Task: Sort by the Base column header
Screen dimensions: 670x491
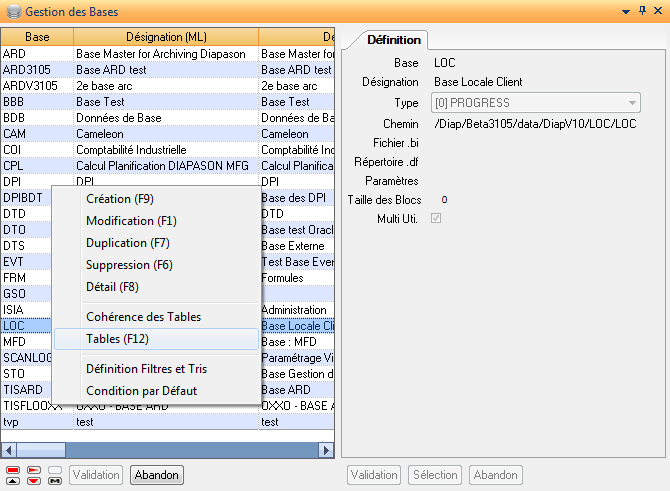Action: (37, 37)
